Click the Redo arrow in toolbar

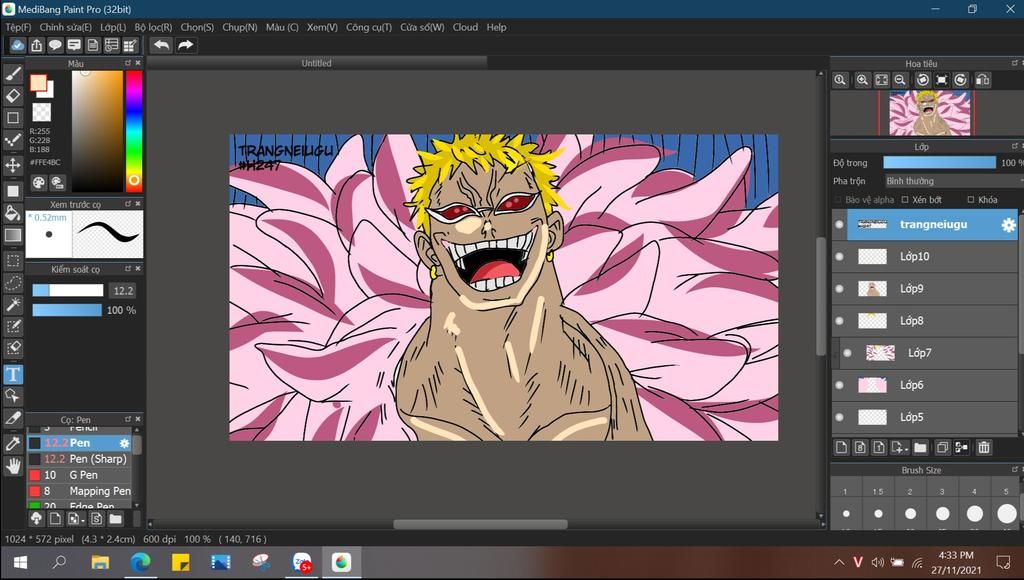click(185, 45)
